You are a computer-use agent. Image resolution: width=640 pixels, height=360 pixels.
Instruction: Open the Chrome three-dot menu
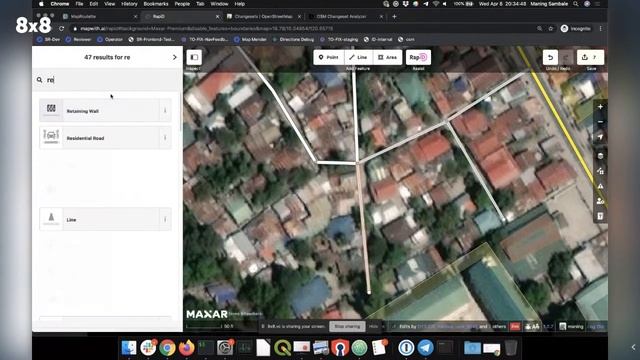click(x=600, y=29)
